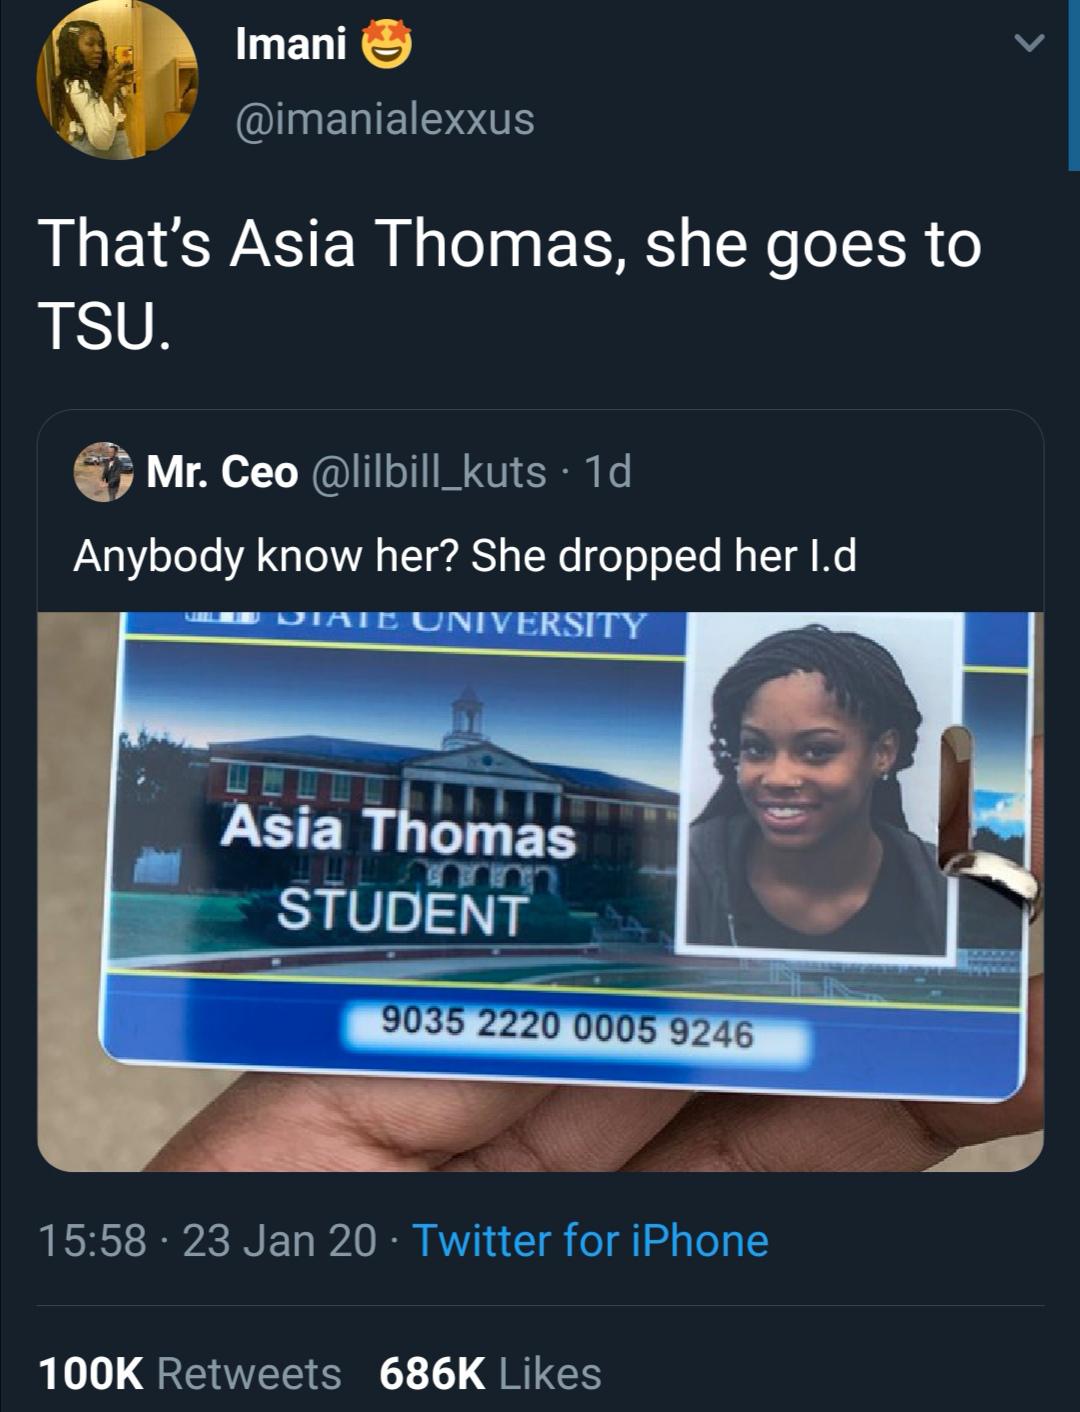Click the 1d timestamp on quoted tweet

point(607,472)
